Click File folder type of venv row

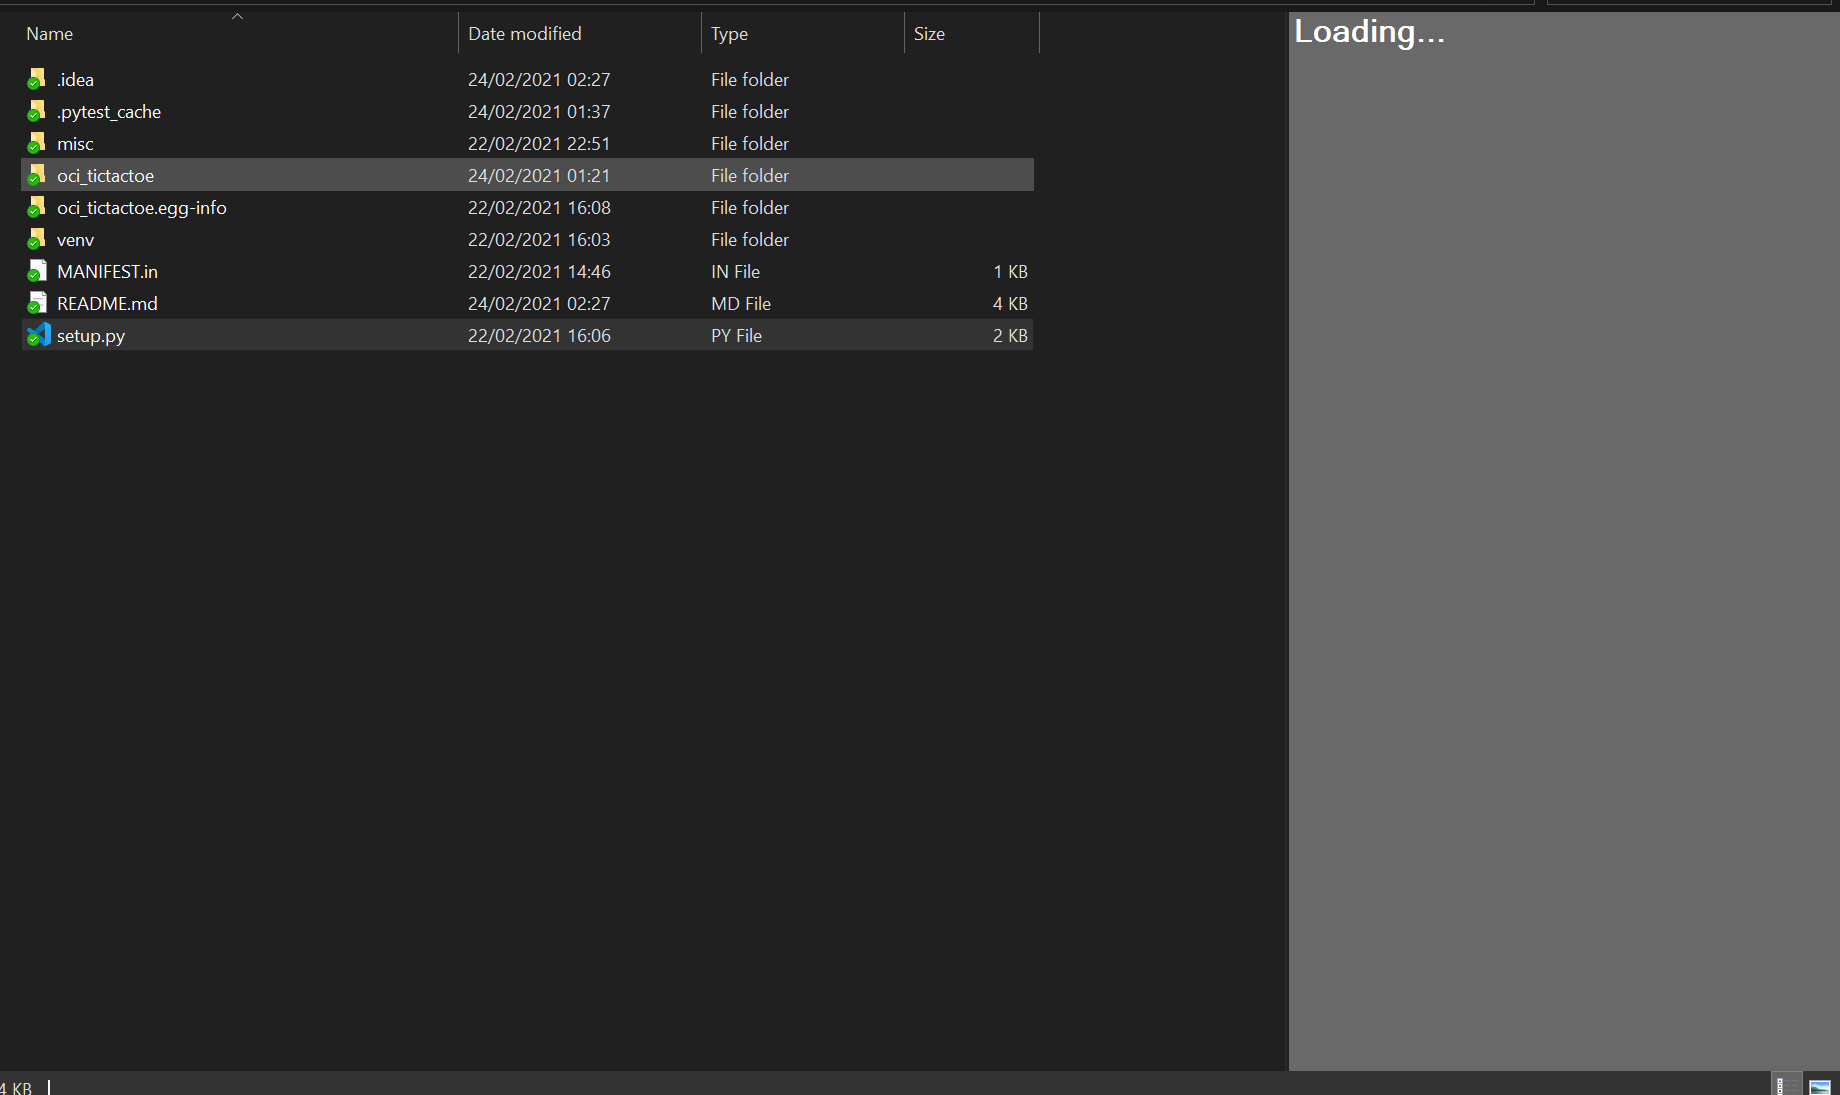pos(750,239)
